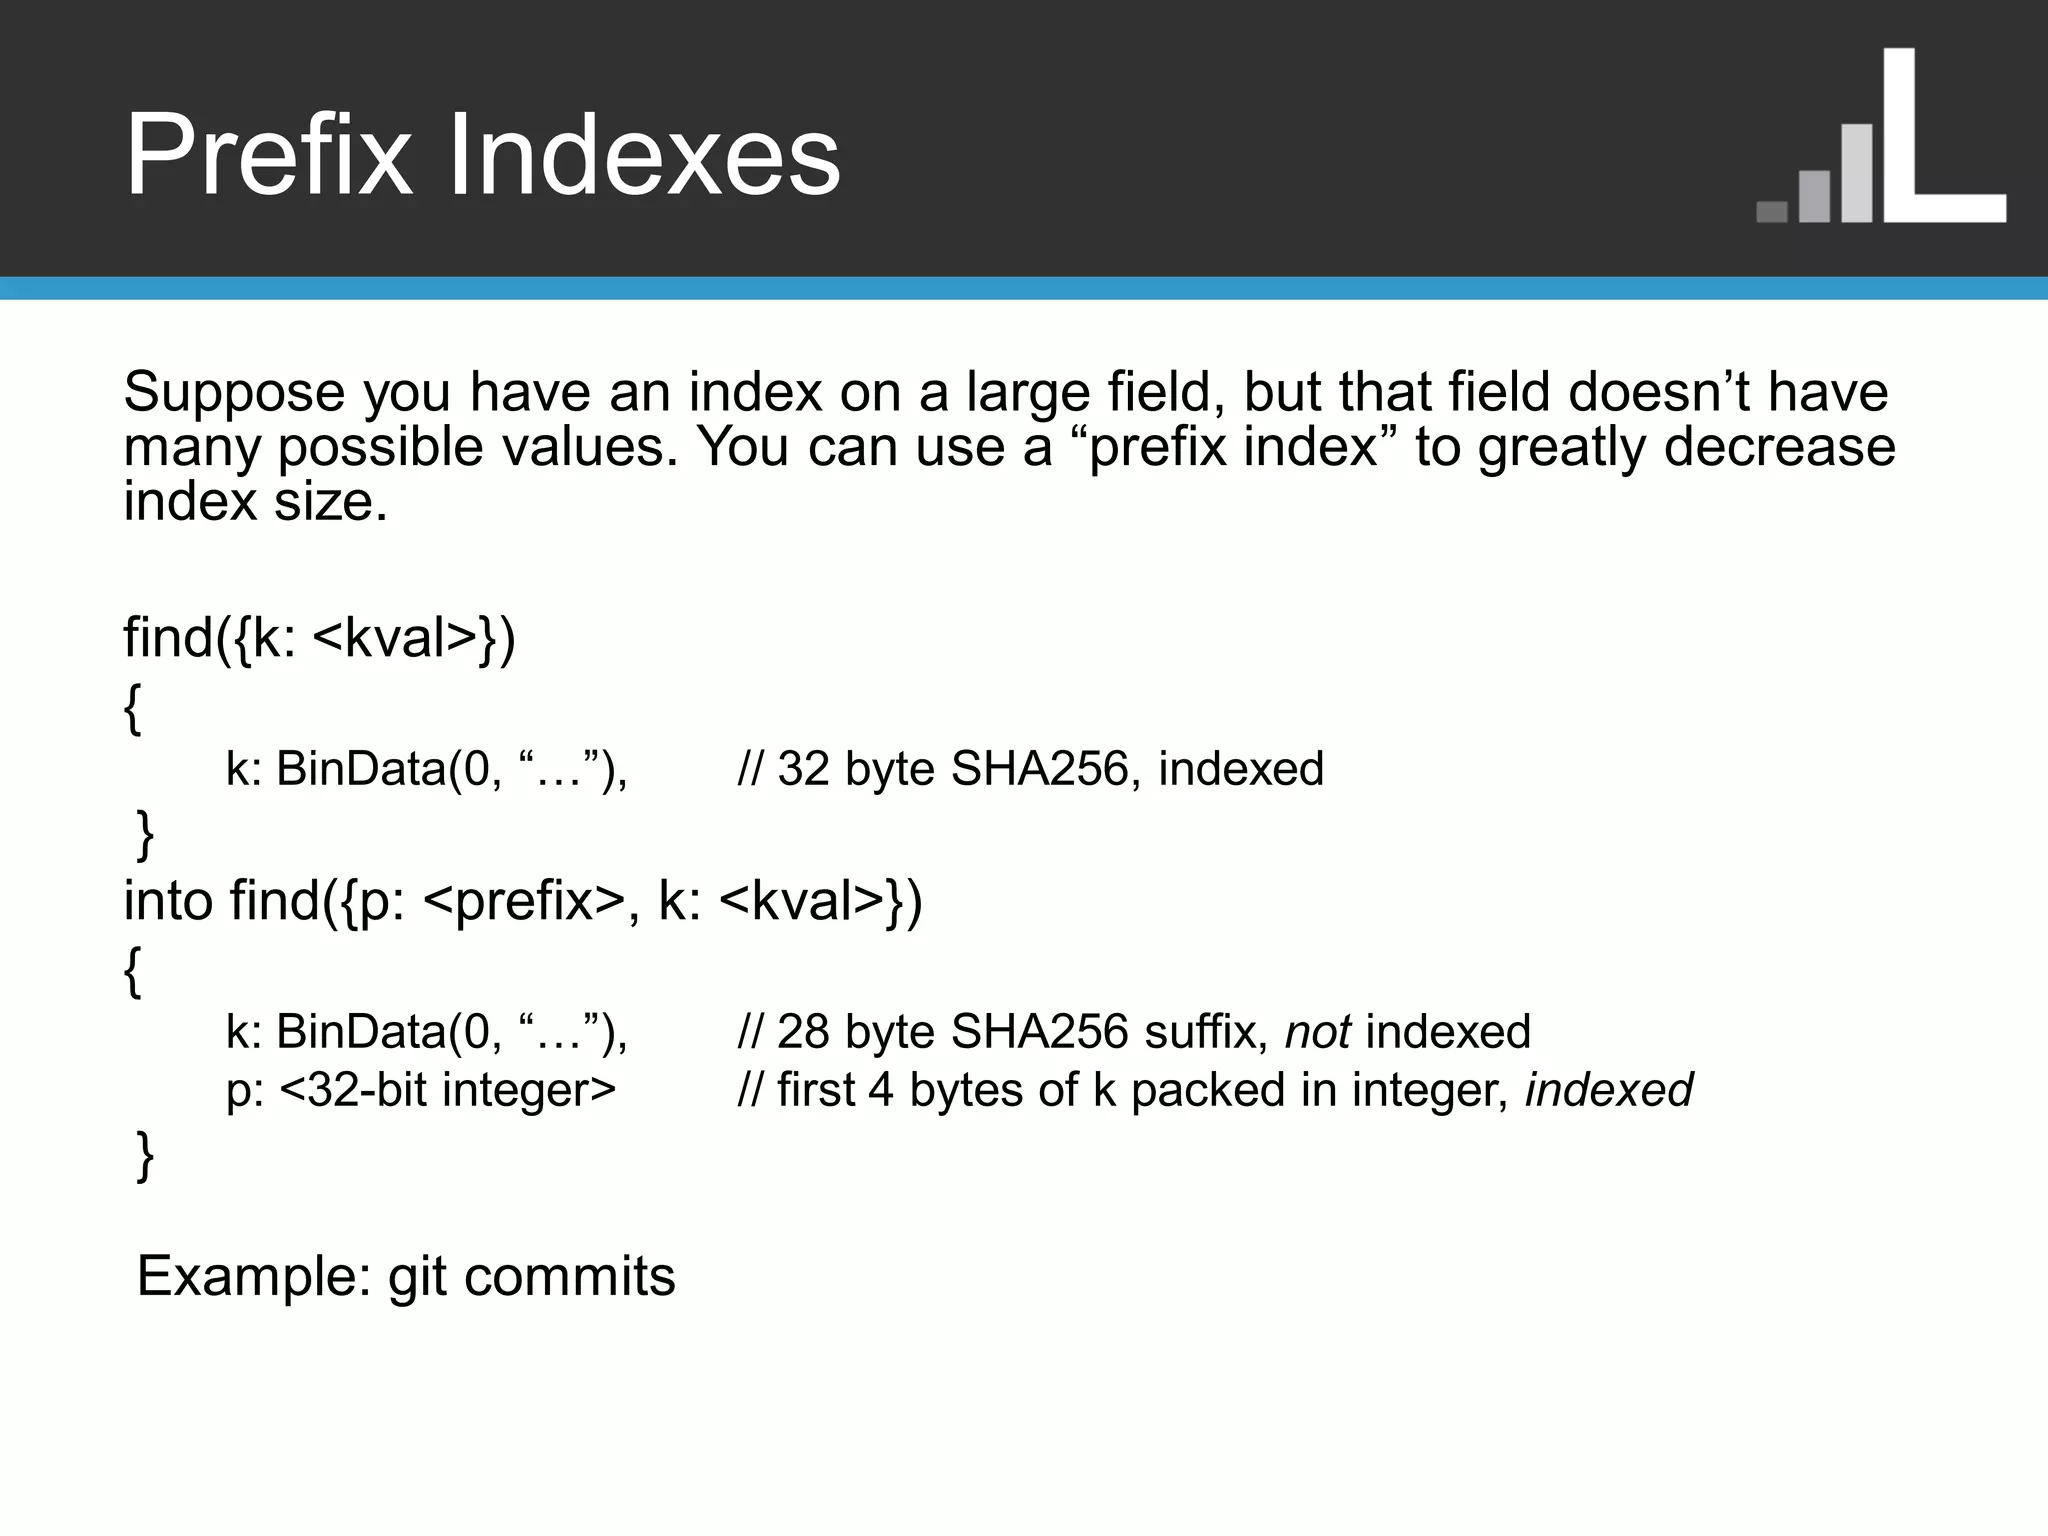This screenshot has height=1536, width=2048.
Task: Click the blue divider stripe under header
Action: pos(1024,289)
